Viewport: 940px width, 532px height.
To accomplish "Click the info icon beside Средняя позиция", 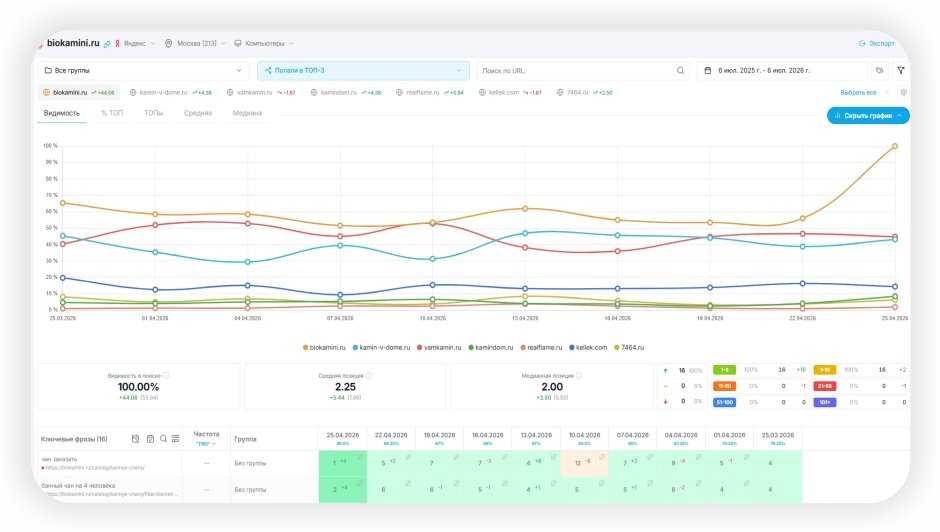I will (x=369, y=375).
